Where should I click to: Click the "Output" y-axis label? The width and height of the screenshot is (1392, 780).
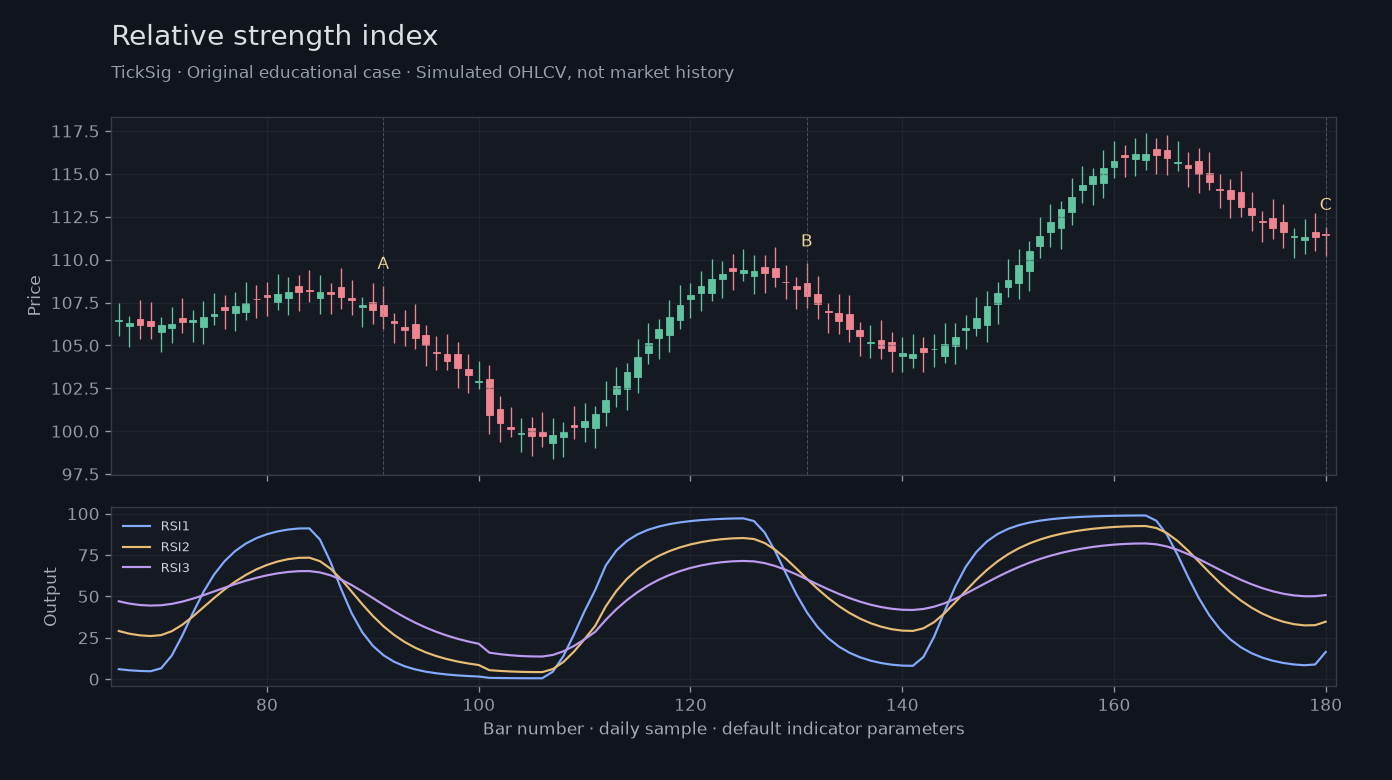tap(51, 596)
